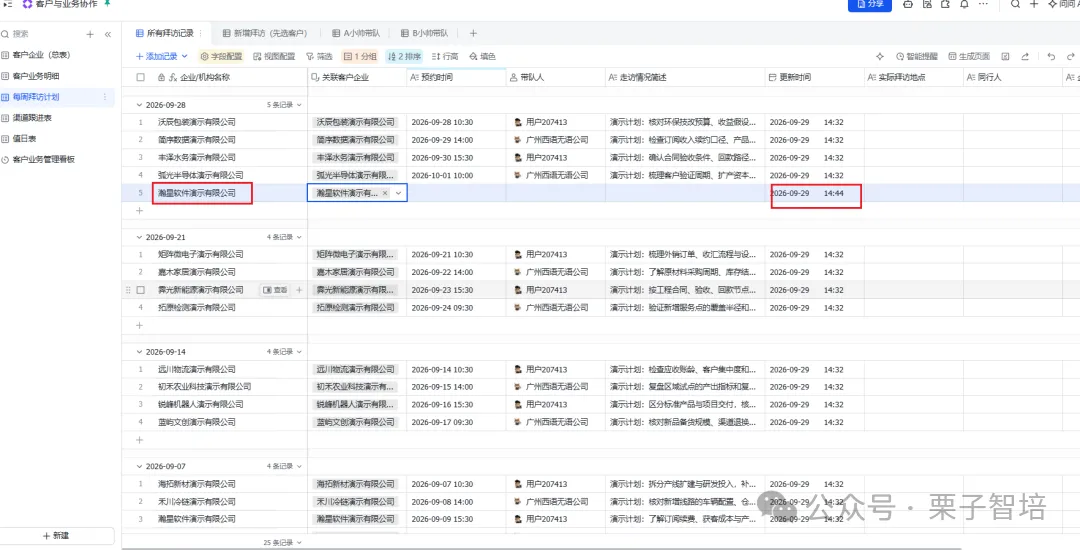Click the share-export arrow icon in toolbar
The height and width of the screenshot is (550, 1080).
(x=1025, y=56)
